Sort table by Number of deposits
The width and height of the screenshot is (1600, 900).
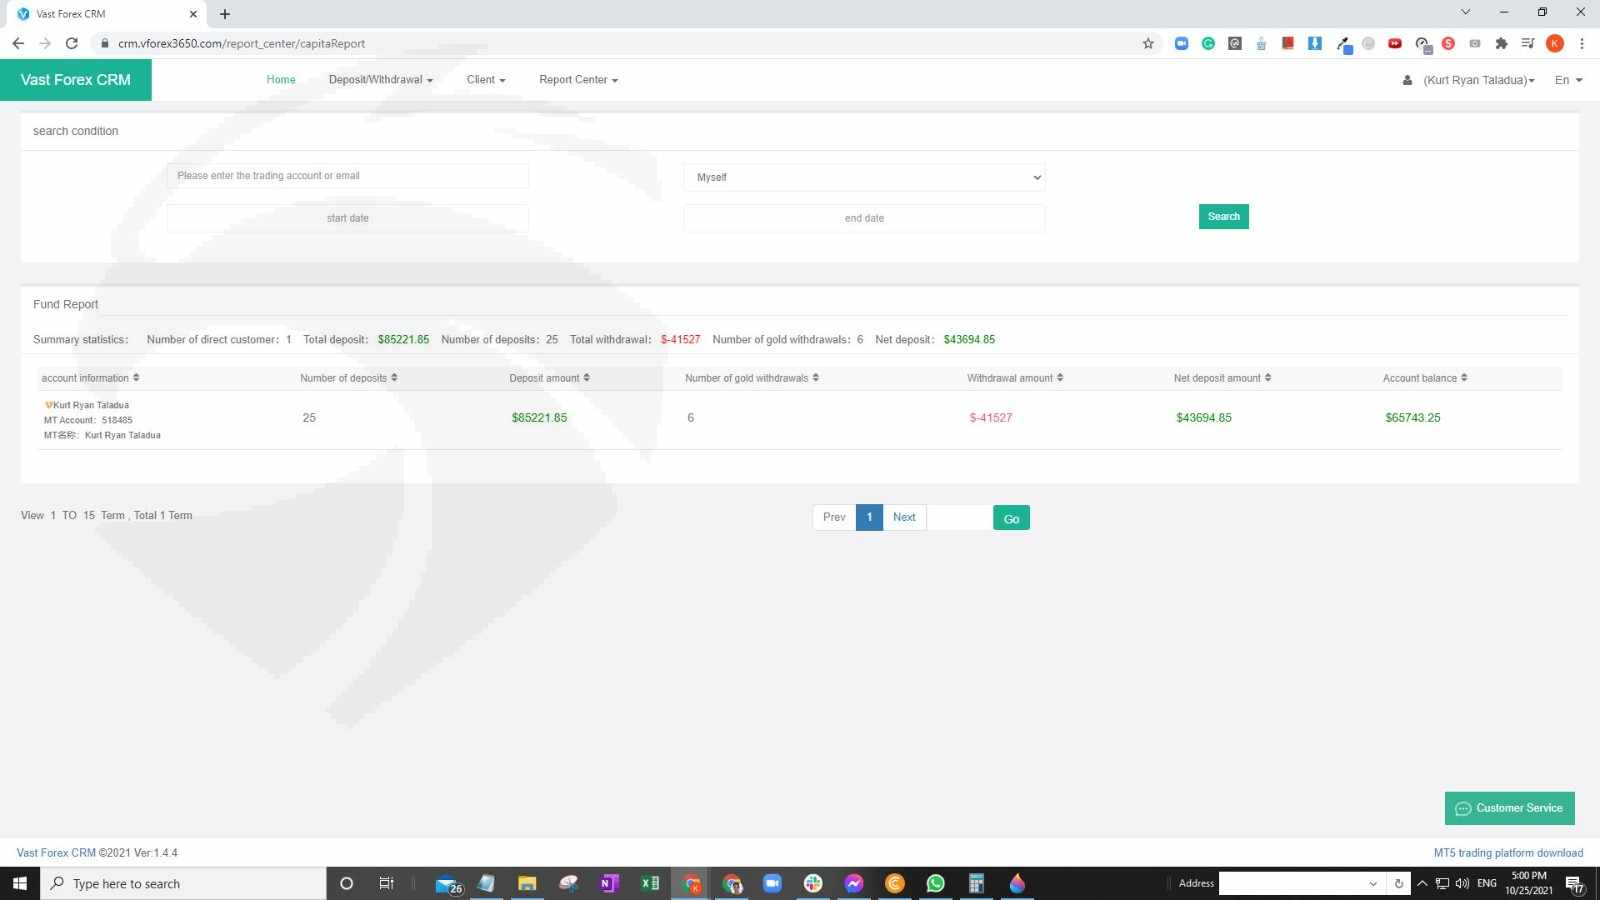349,378
